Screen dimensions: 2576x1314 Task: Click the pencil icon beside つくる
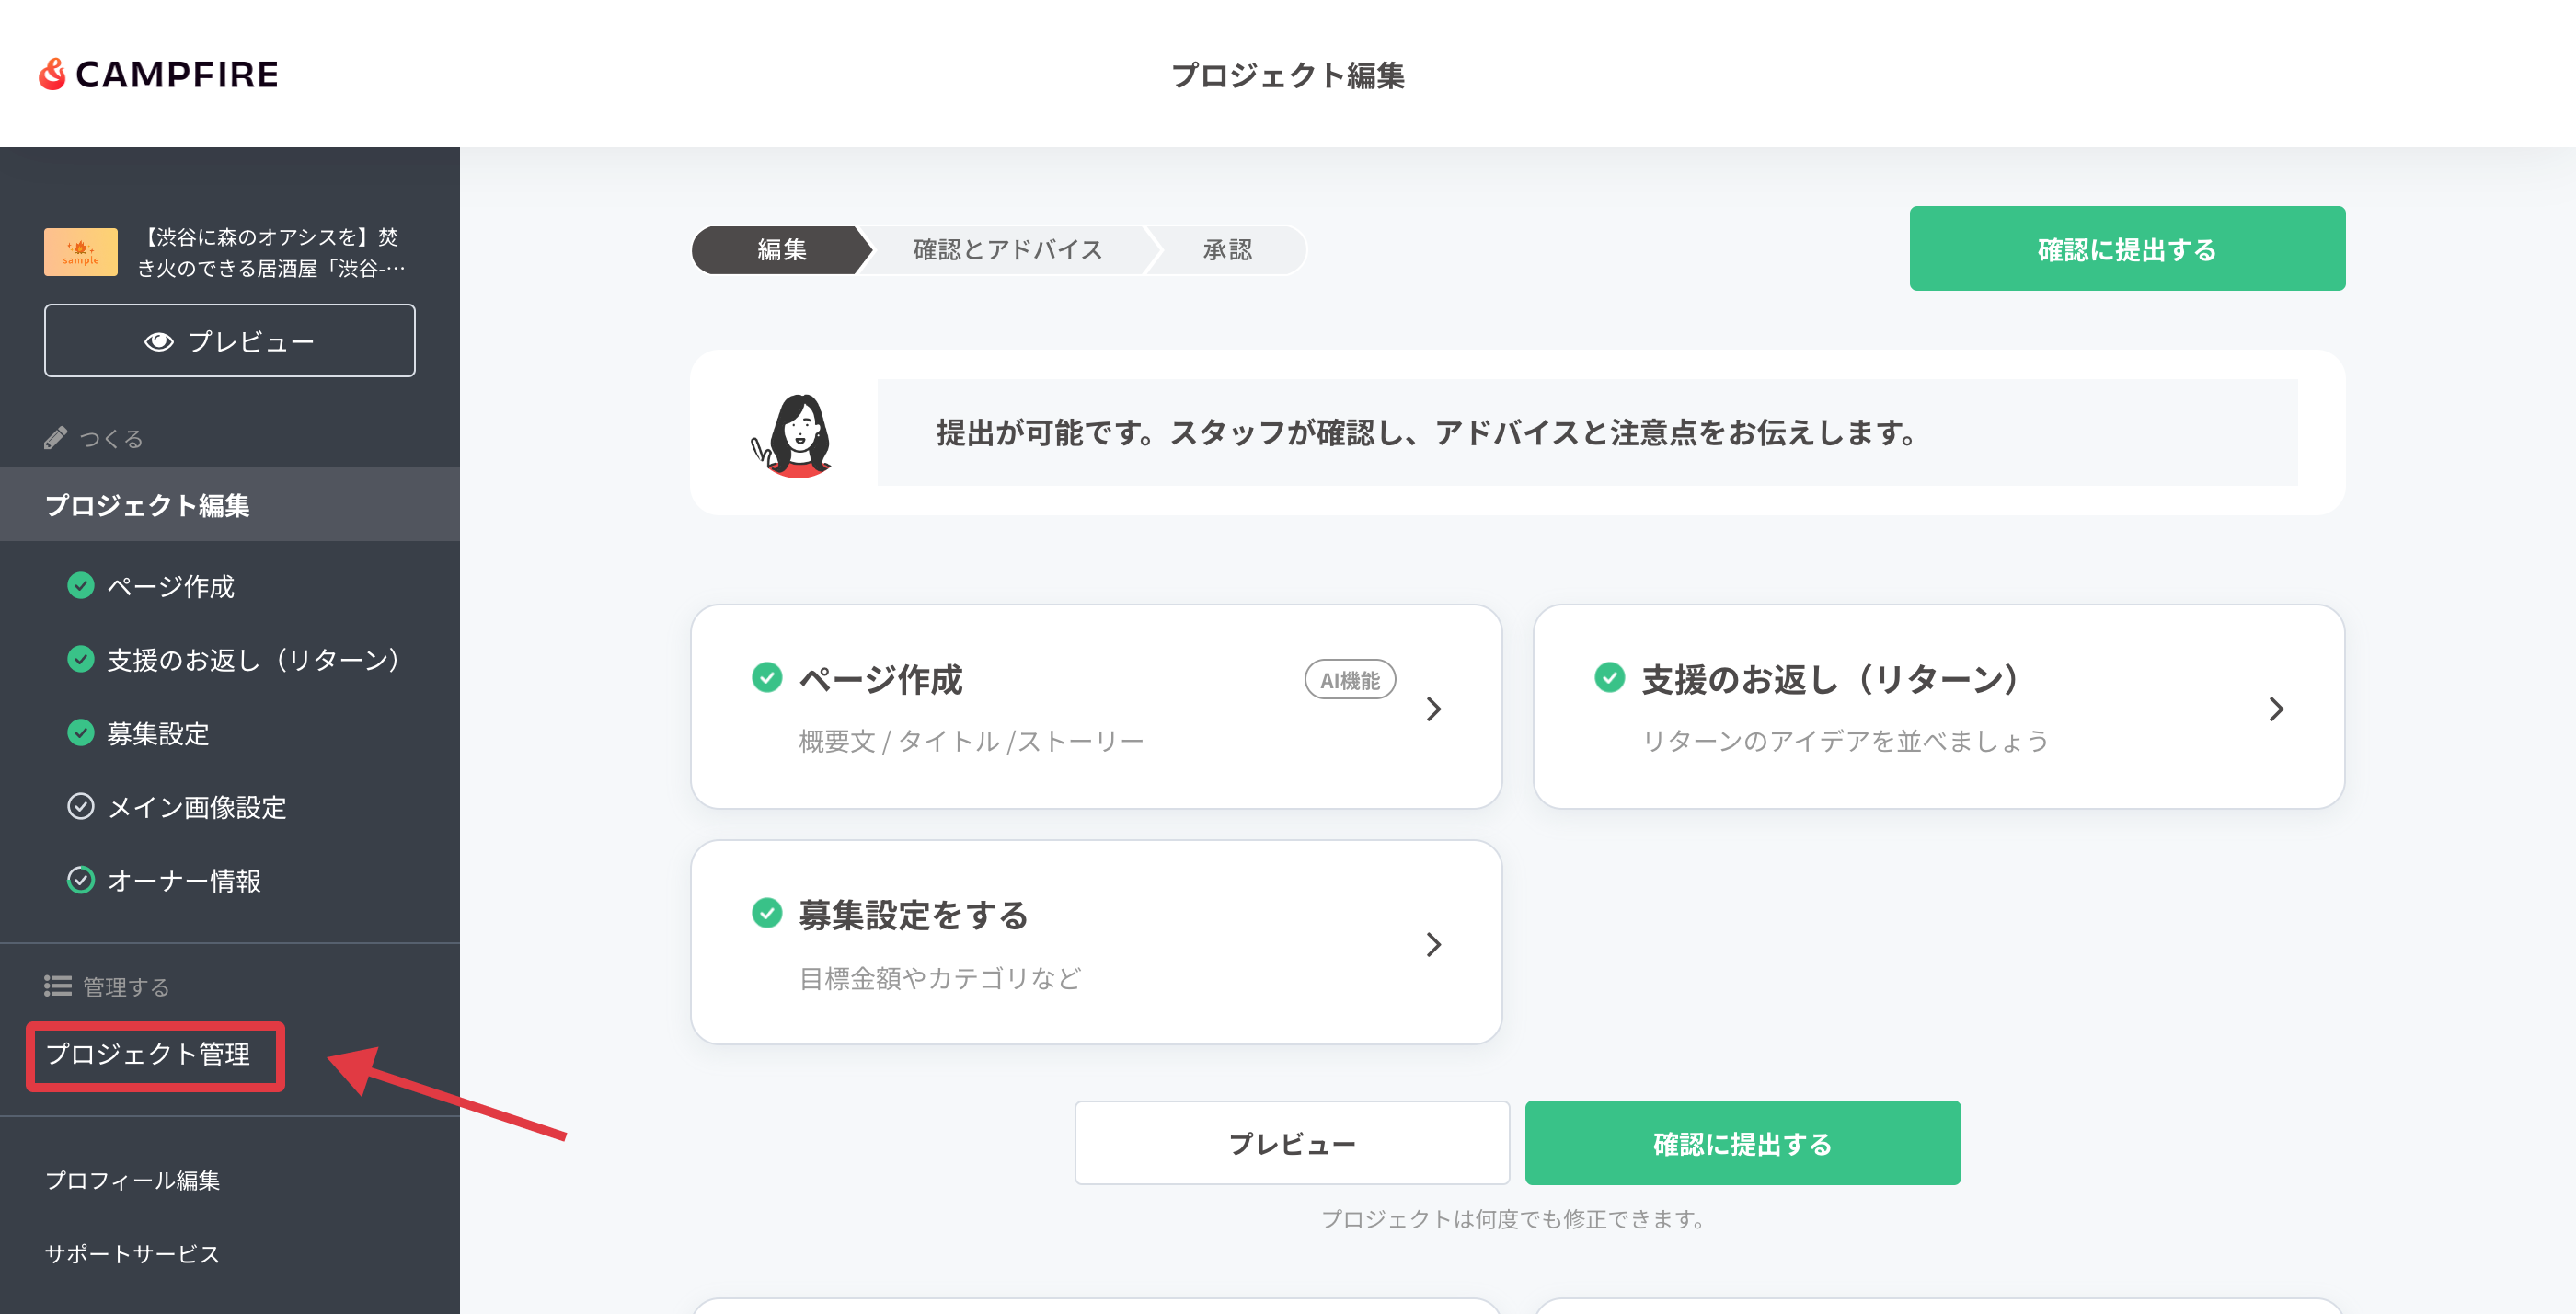pyautogui.click(x=56, y=438)
